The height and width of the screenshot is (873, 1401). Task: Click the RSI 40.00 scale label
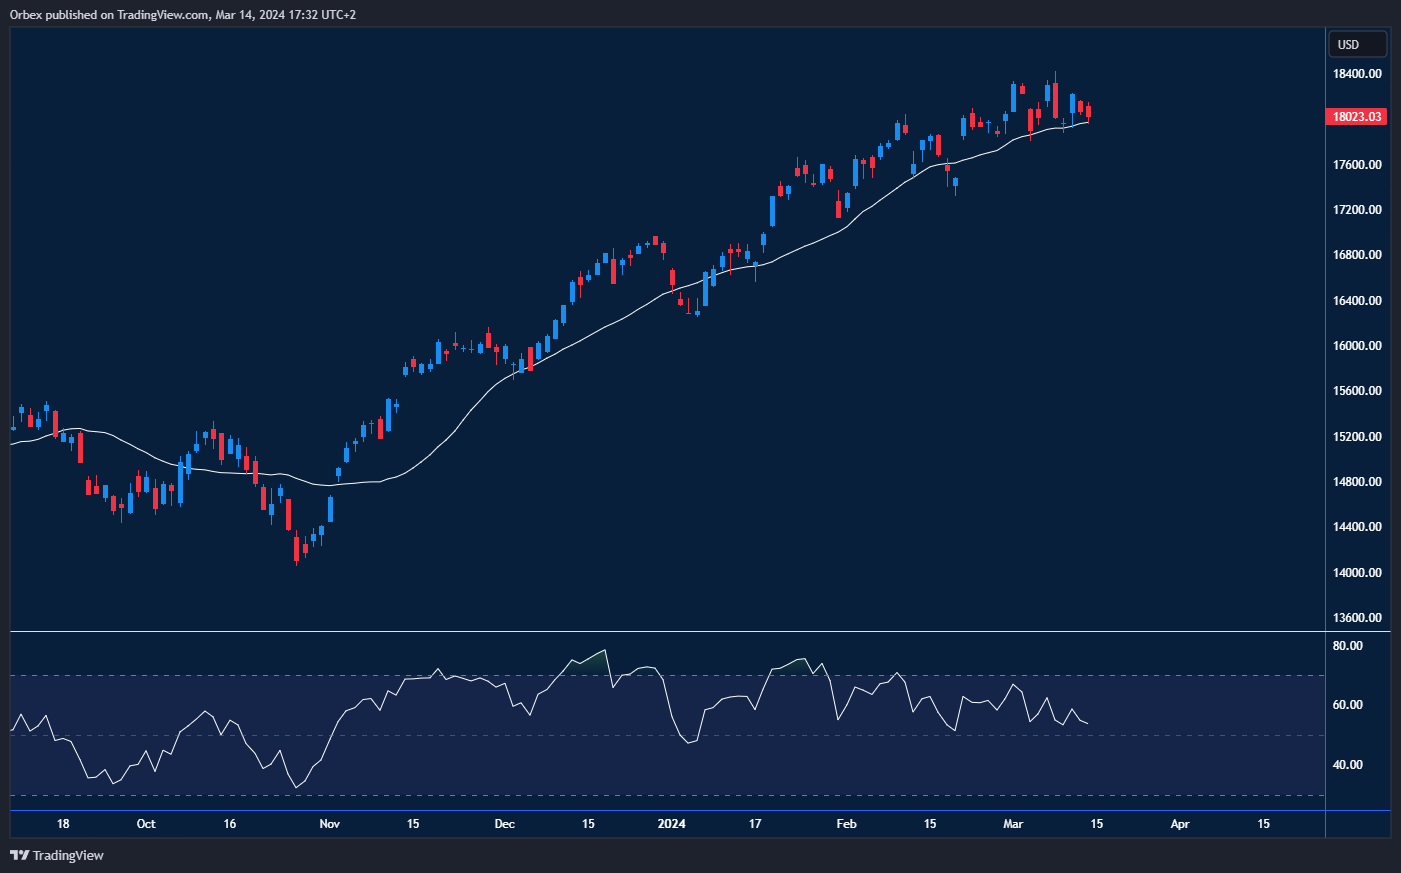(1347, 765)
